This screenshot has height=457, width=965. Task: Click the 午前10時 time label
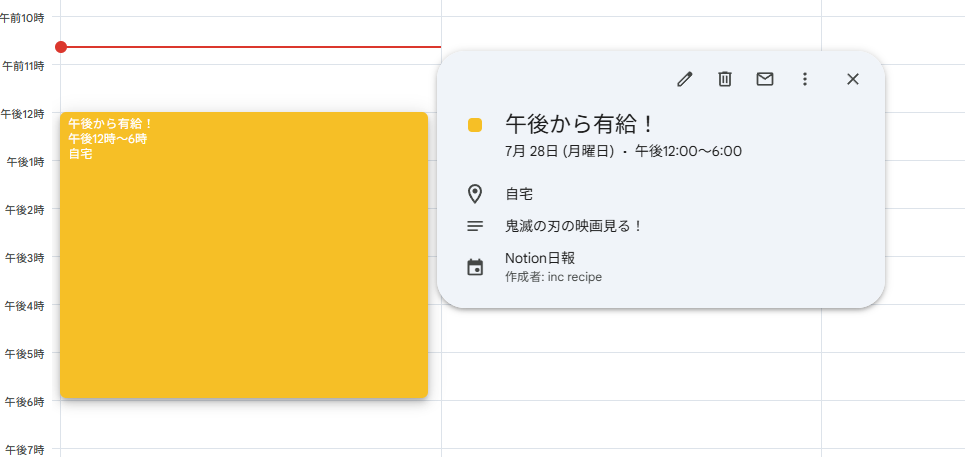(22, 18)
